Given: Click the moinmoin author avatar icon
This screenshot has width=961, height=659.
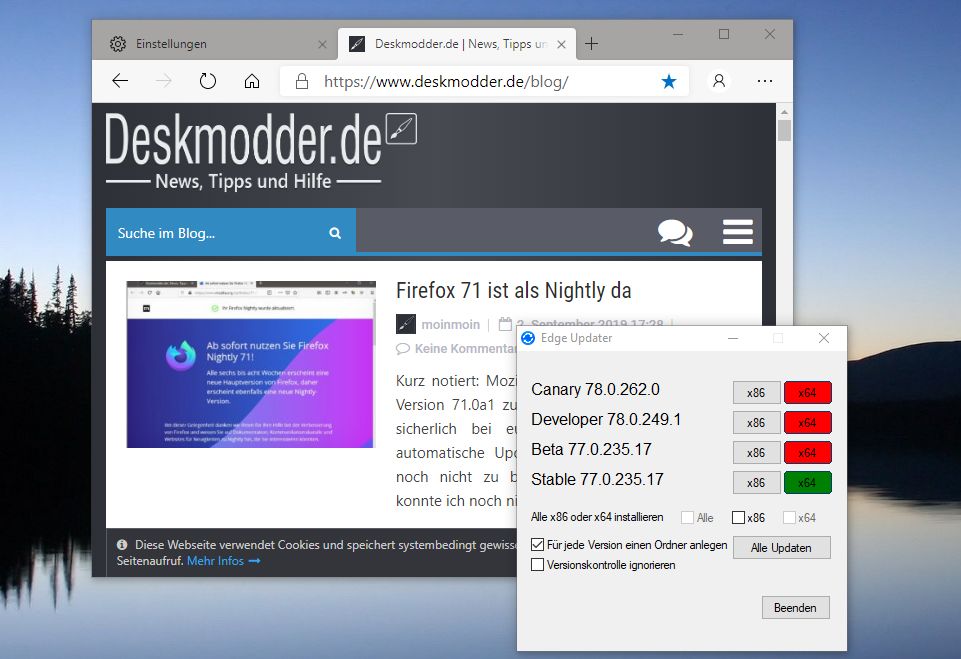Looking at the screenshot, I should tap(406, 324).
